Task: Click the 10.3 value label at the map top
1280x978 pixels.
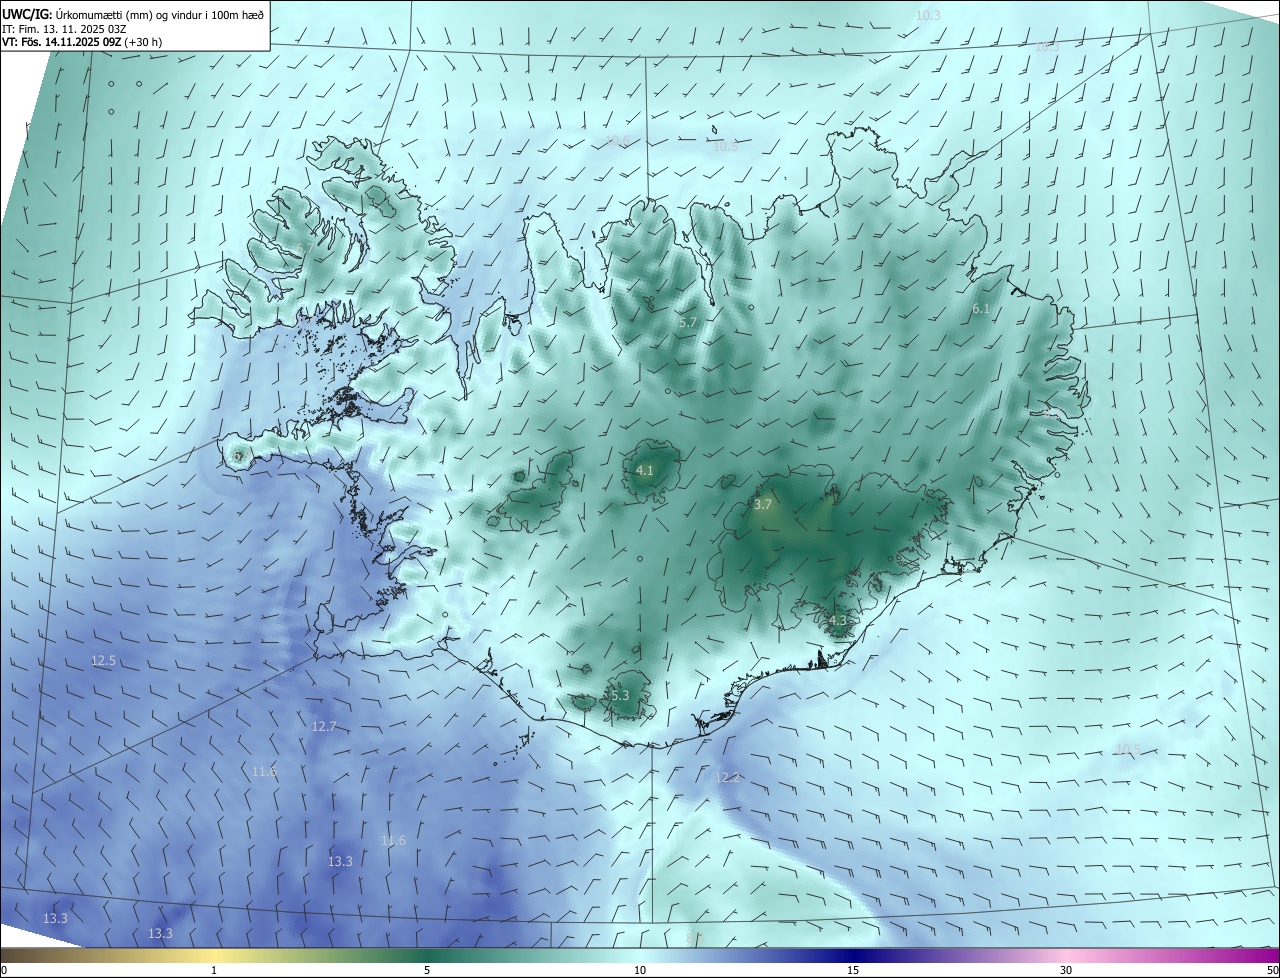Action: 928,15
